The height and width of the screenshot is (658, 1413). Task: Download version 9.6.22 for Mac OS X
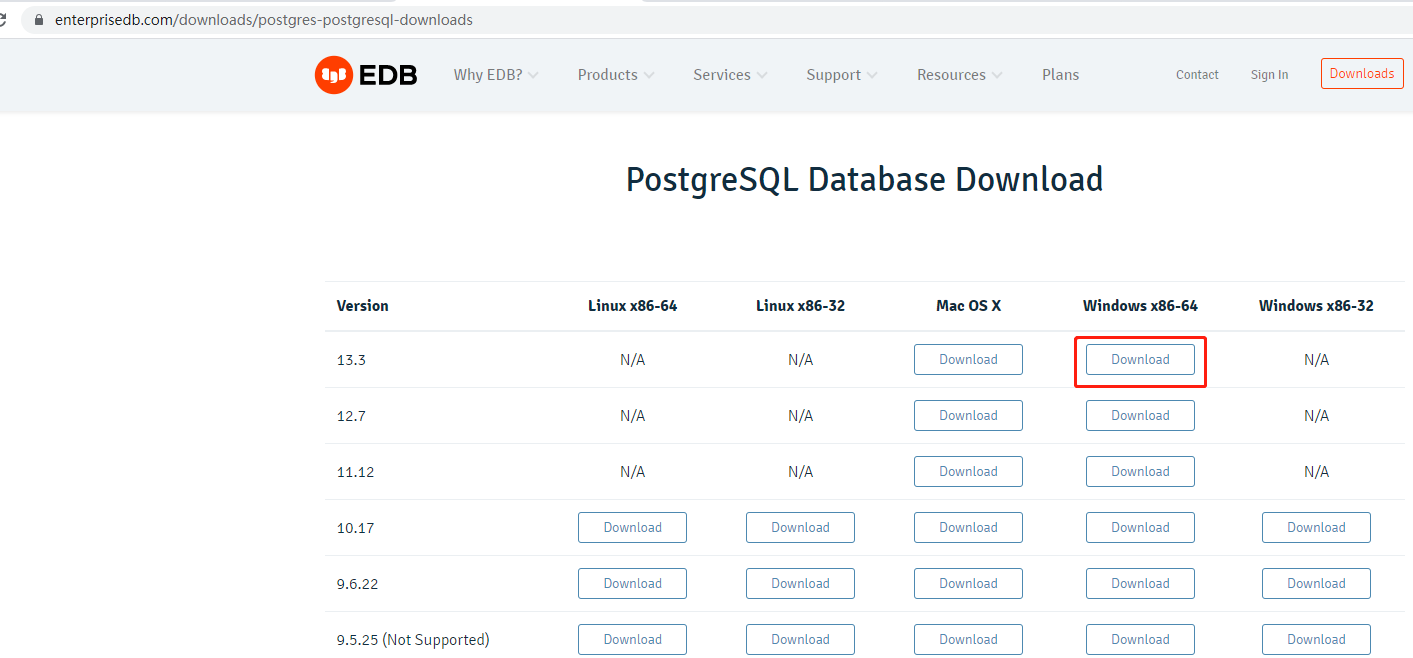pos(968,584)
